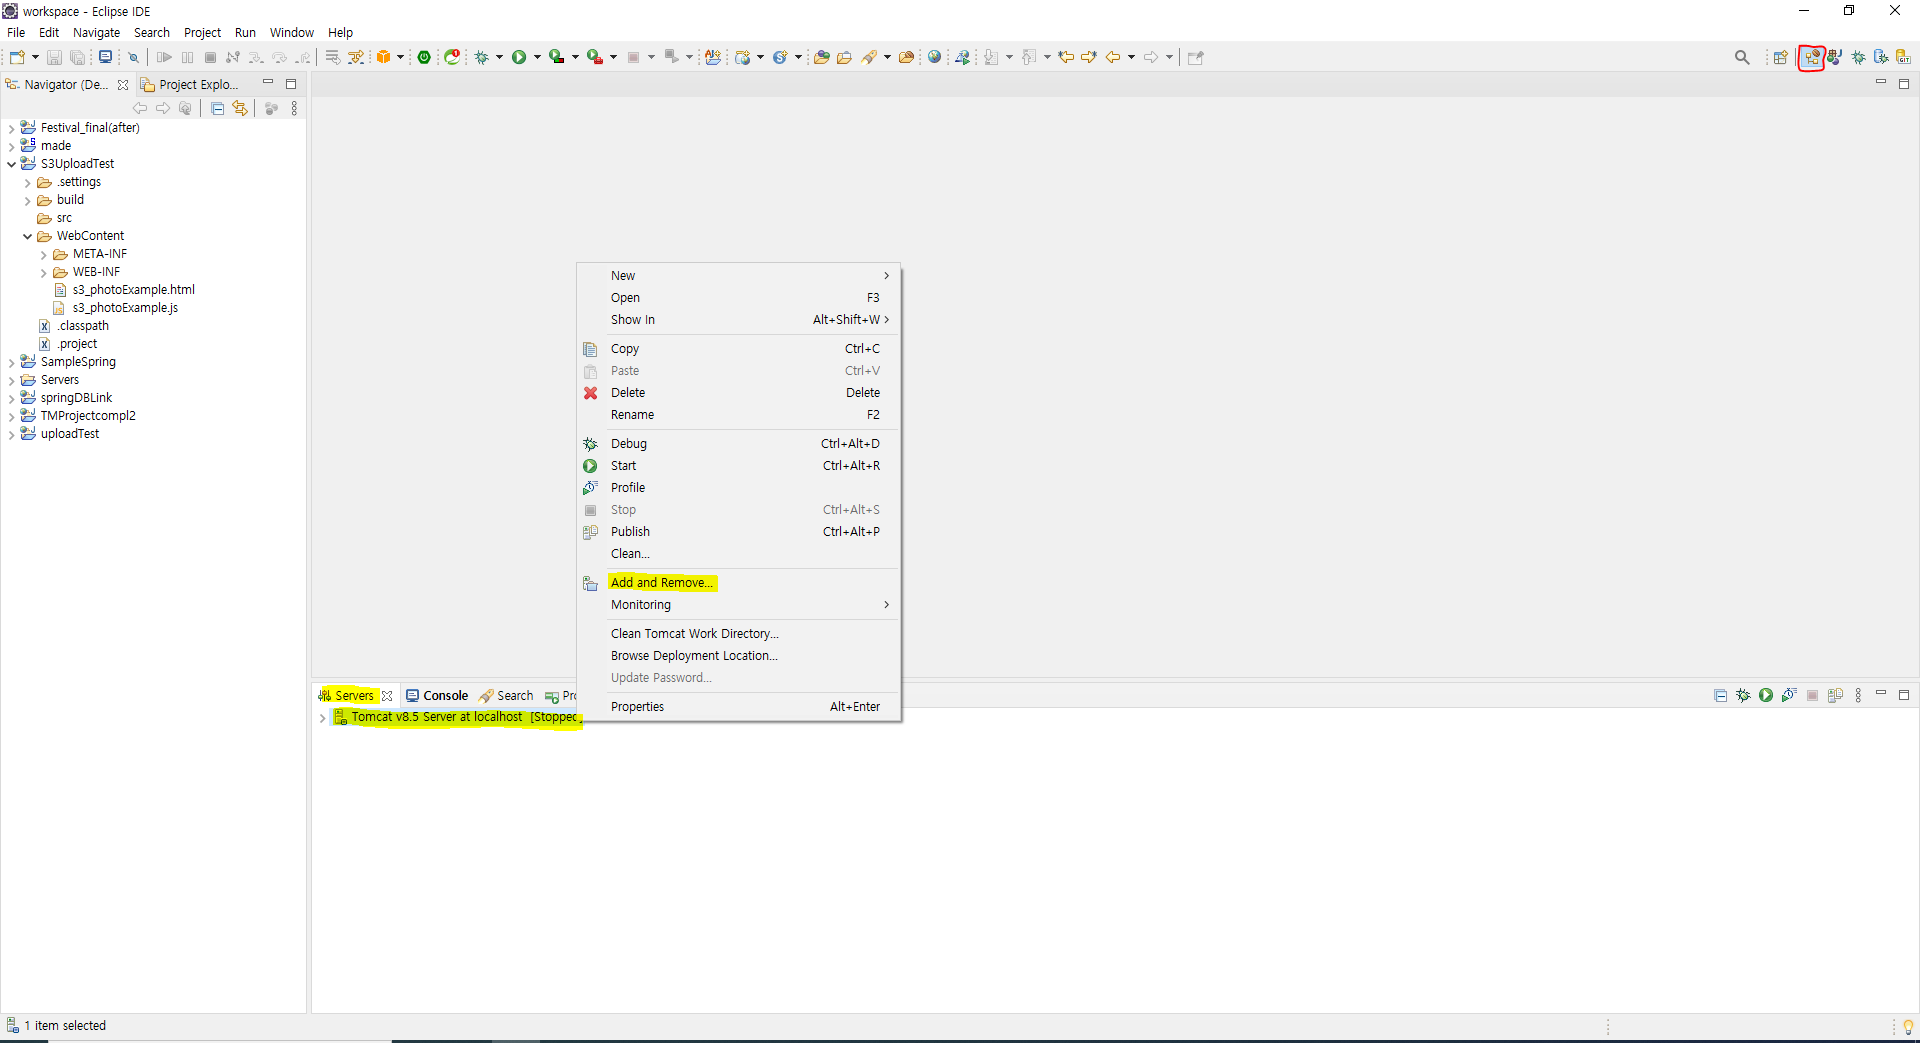Collapse the WebContent folder
The height and width of the screenshot is (1043, 1920).
click(27, 236)
